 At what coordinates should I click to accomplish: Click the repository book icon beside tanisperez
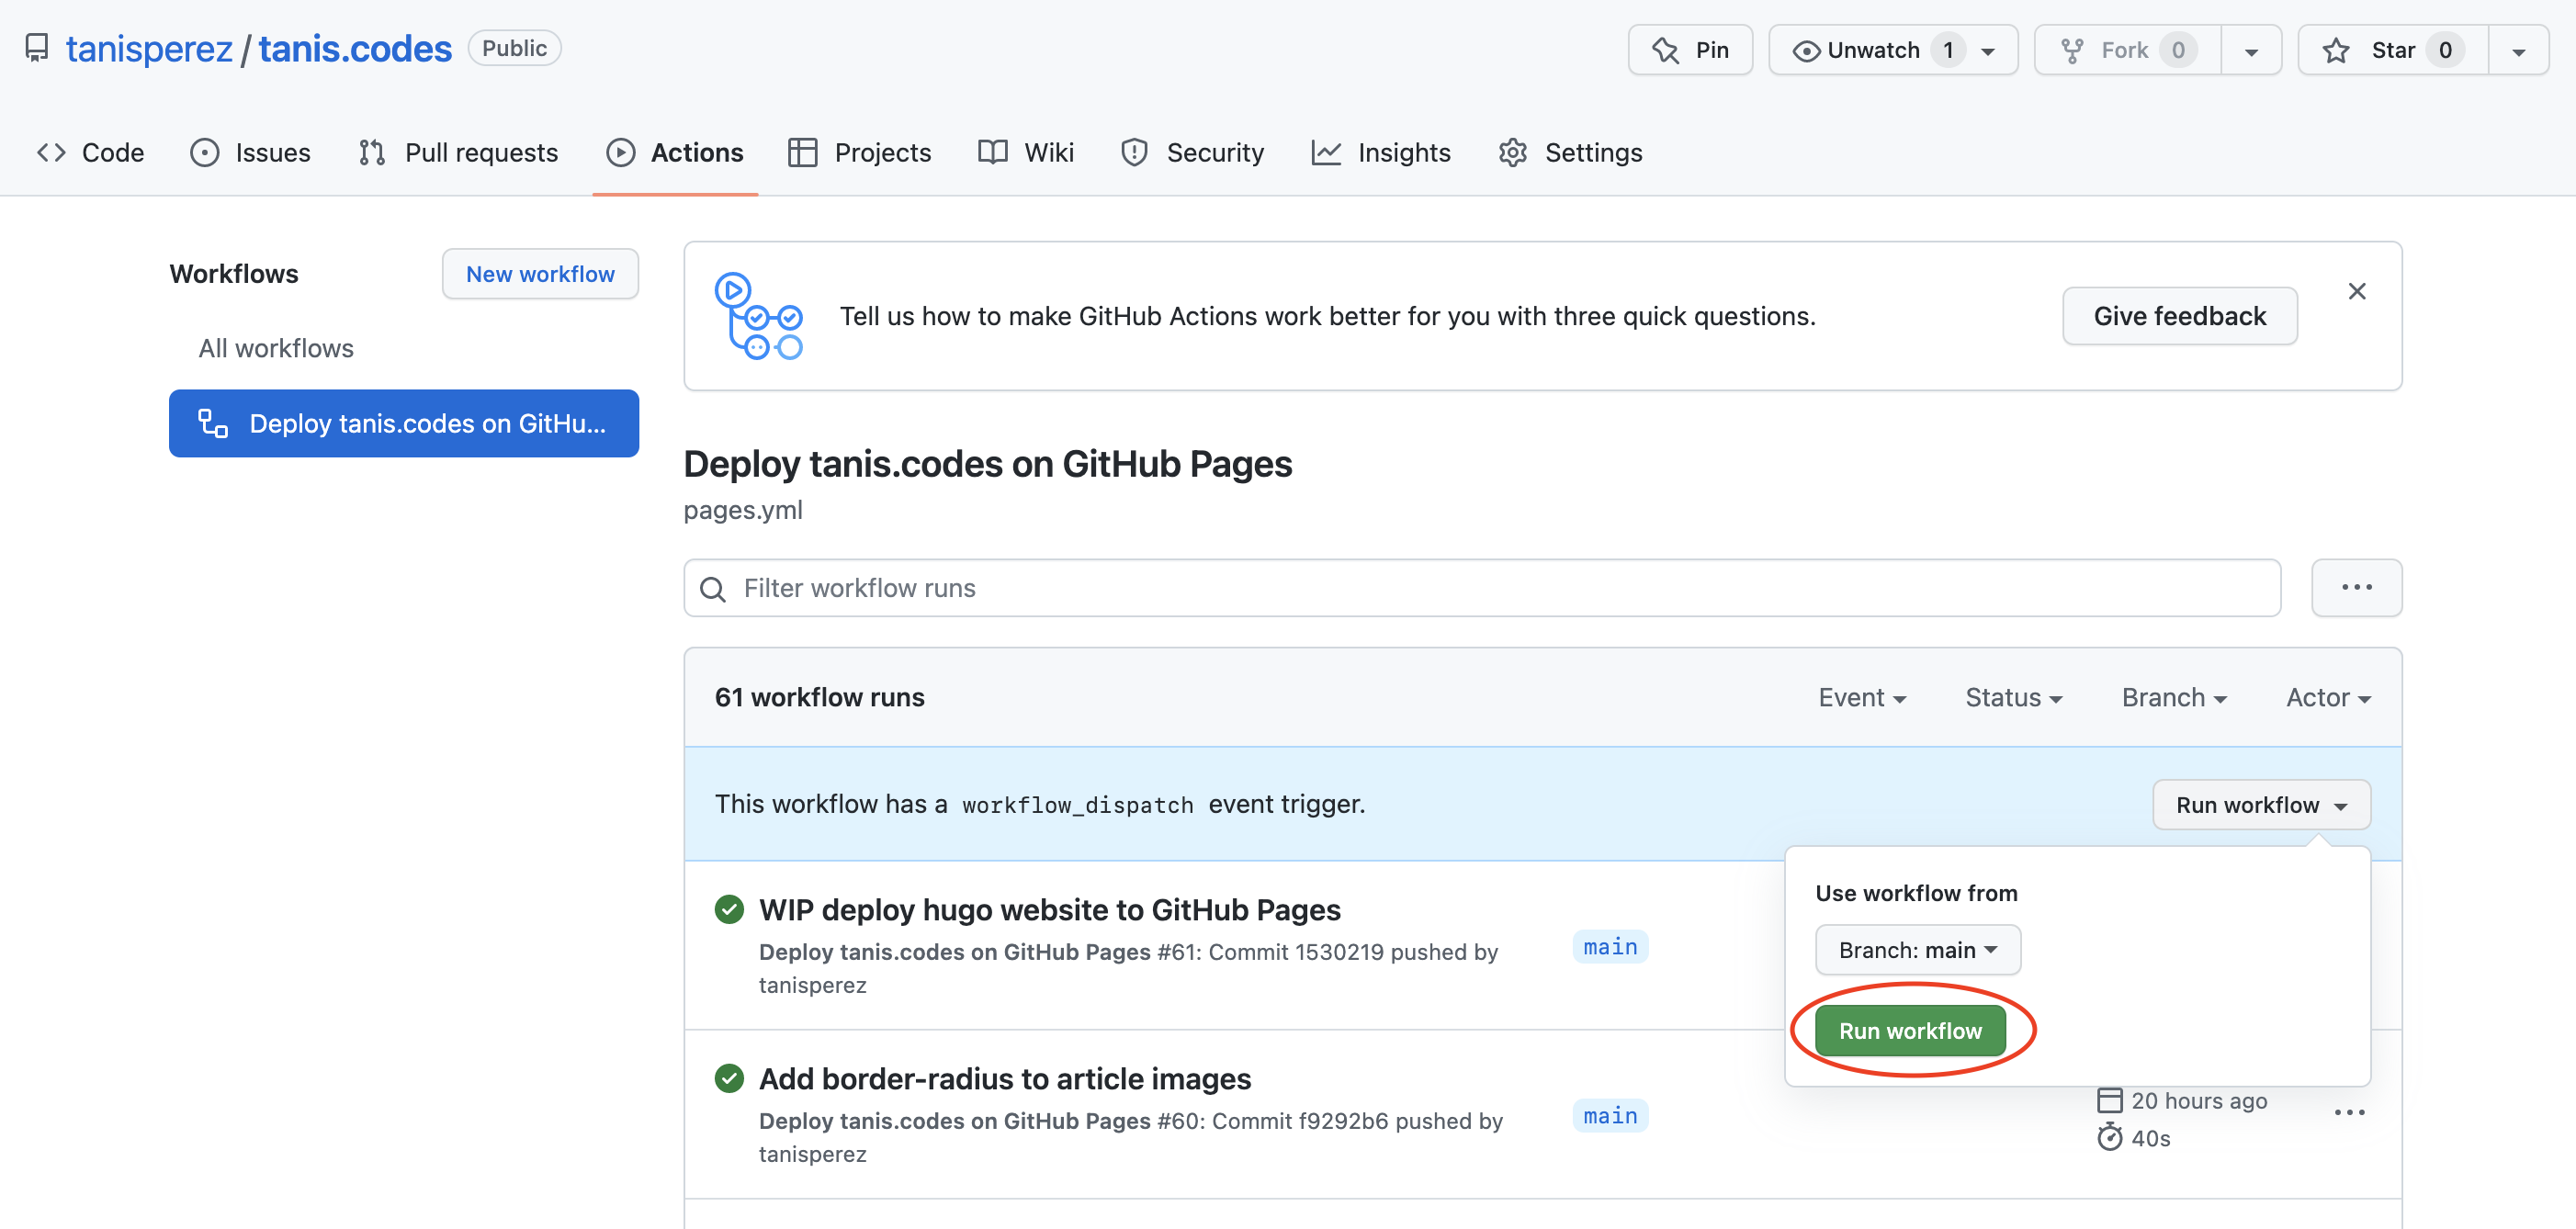pyautogui.click(x=37, y=47)
